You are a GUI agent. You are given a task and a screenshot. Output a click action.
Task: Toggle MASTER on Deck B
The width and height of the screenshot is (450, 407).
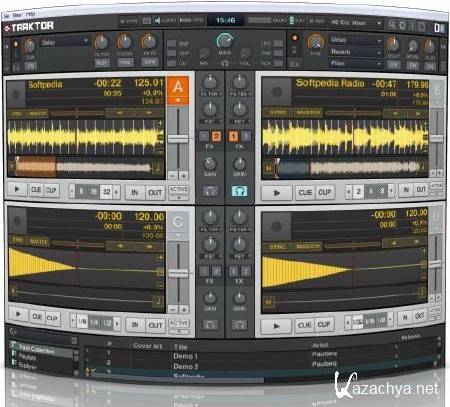coord(308,113)
